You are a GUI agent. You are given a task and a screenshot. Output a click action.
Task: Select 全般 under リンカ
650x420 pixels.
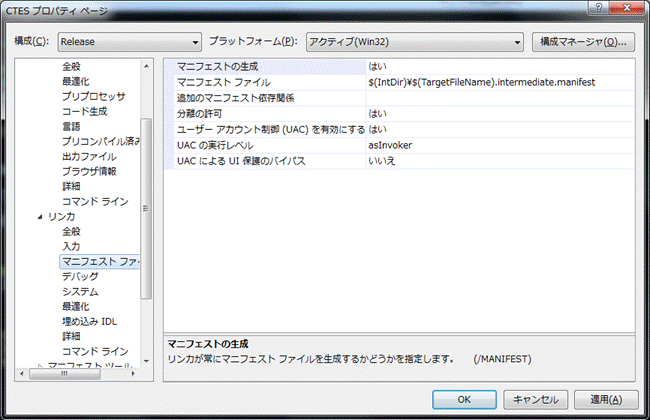pos(71,231)
